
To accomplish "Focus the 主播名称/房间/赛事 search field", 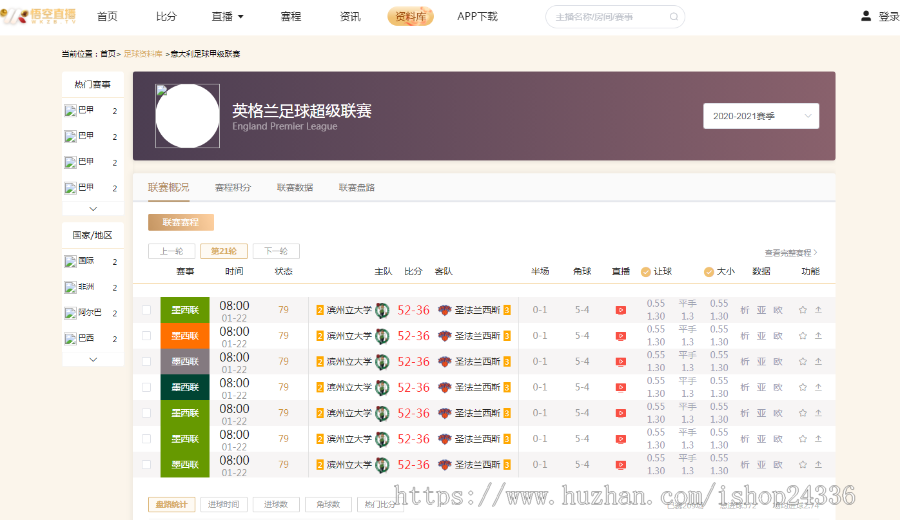I will coord(615,17).
